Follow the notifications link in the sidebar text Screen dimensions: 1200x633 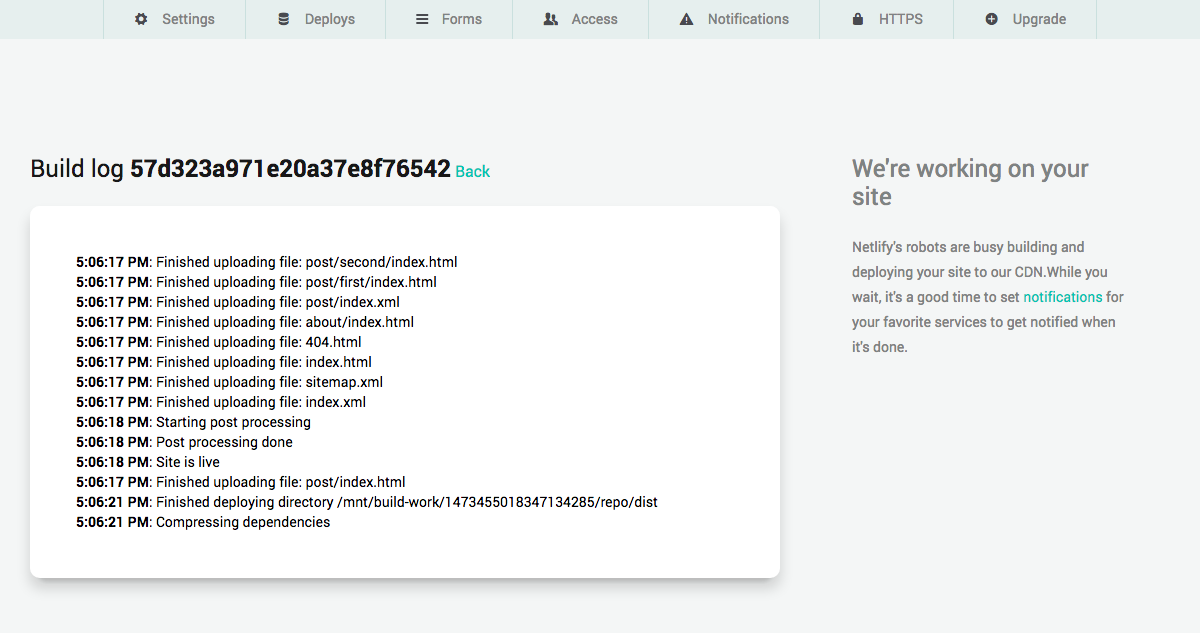[1062, 297]
